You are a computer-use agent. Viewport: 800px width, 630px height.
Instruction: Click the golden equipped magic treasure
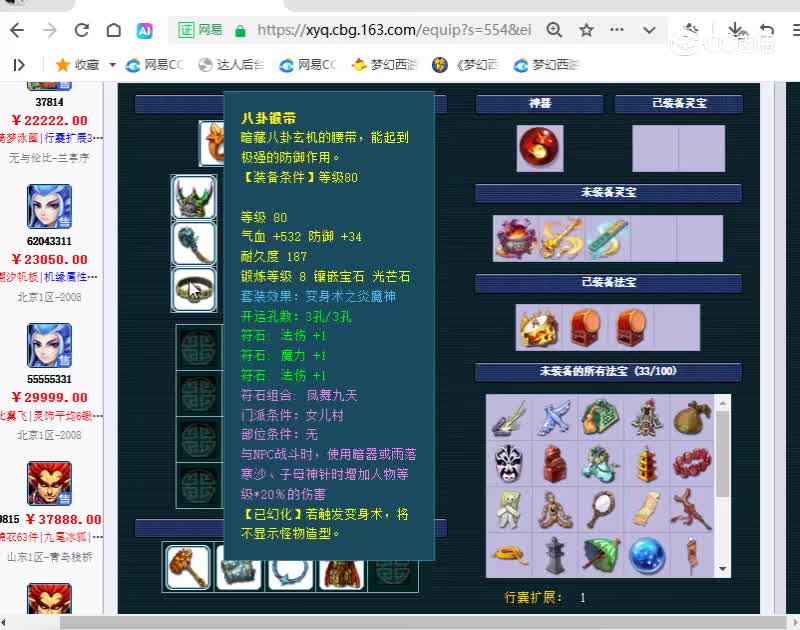pyautogui.click(x=539, y=327)
